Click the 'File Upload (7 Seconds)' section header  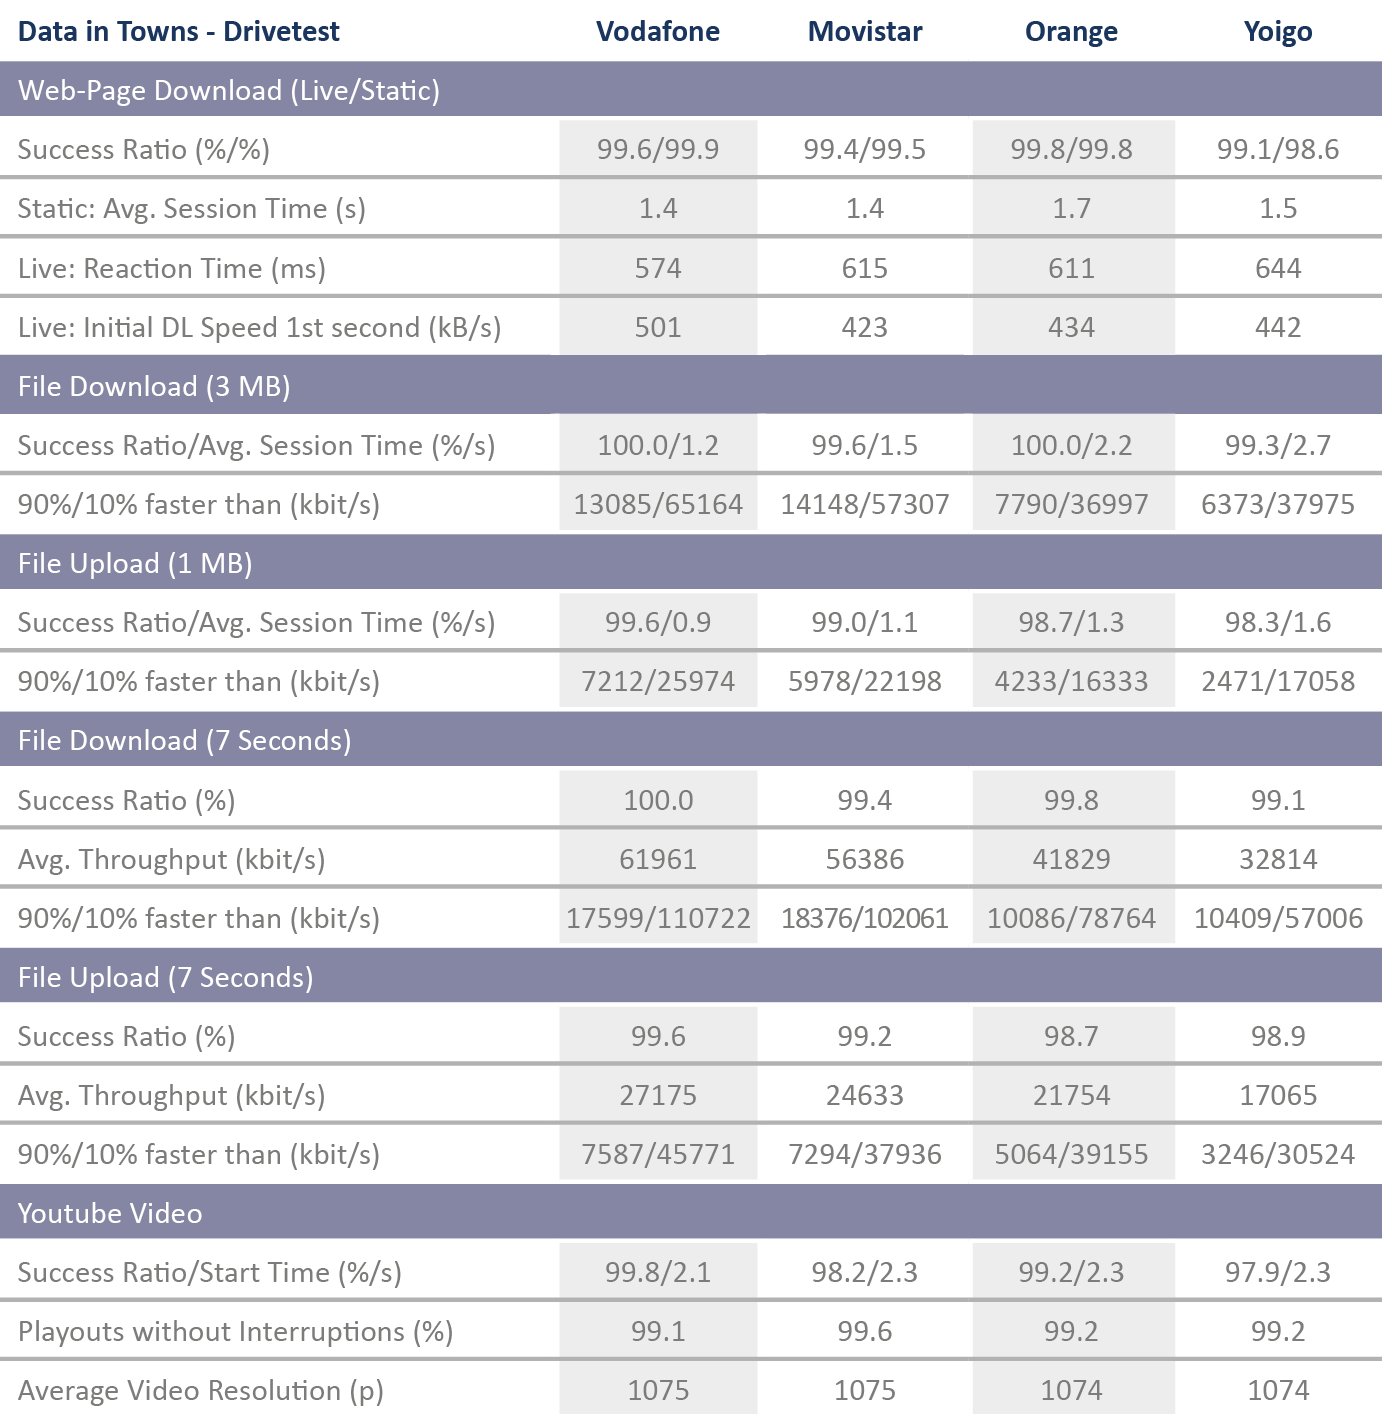click(691, 977)
